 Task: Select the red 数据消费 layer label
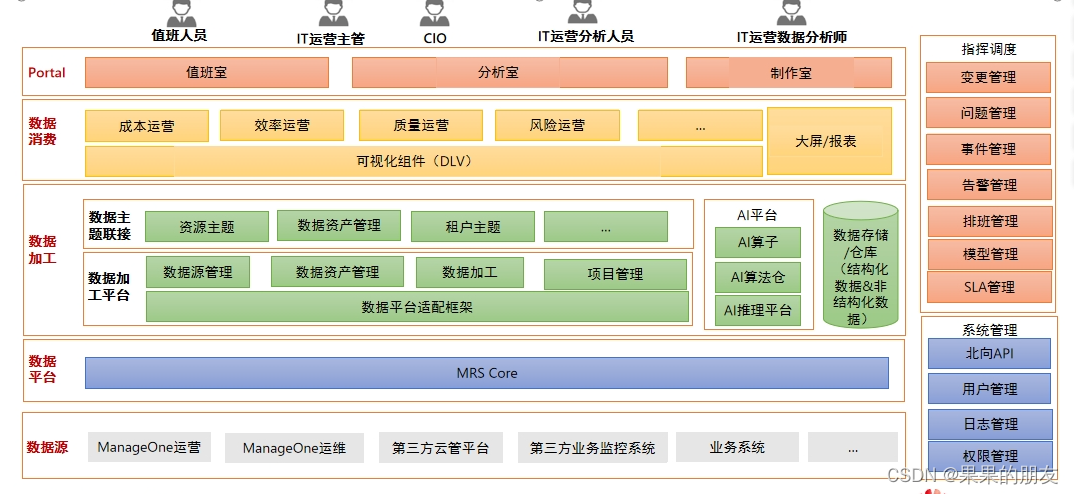pos(42,131)
